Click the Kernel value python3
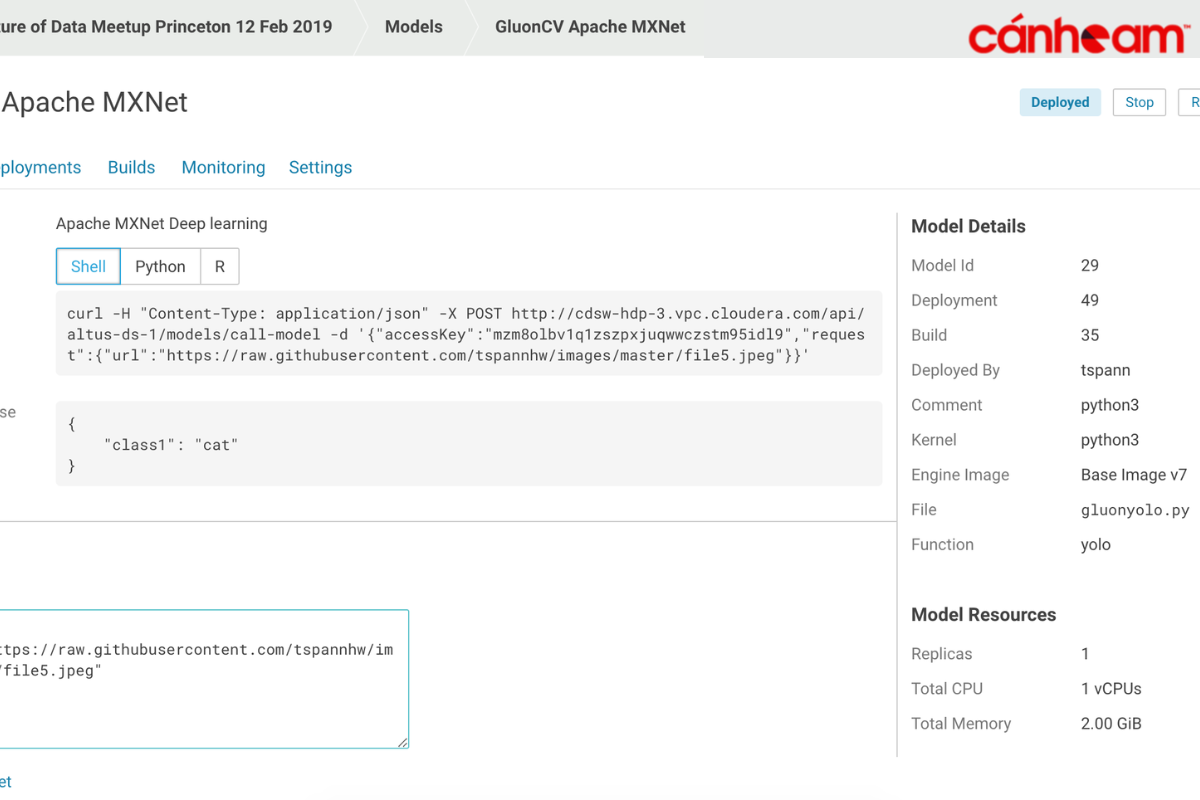Screen dimensions: 1200x800 (1110, 440)
